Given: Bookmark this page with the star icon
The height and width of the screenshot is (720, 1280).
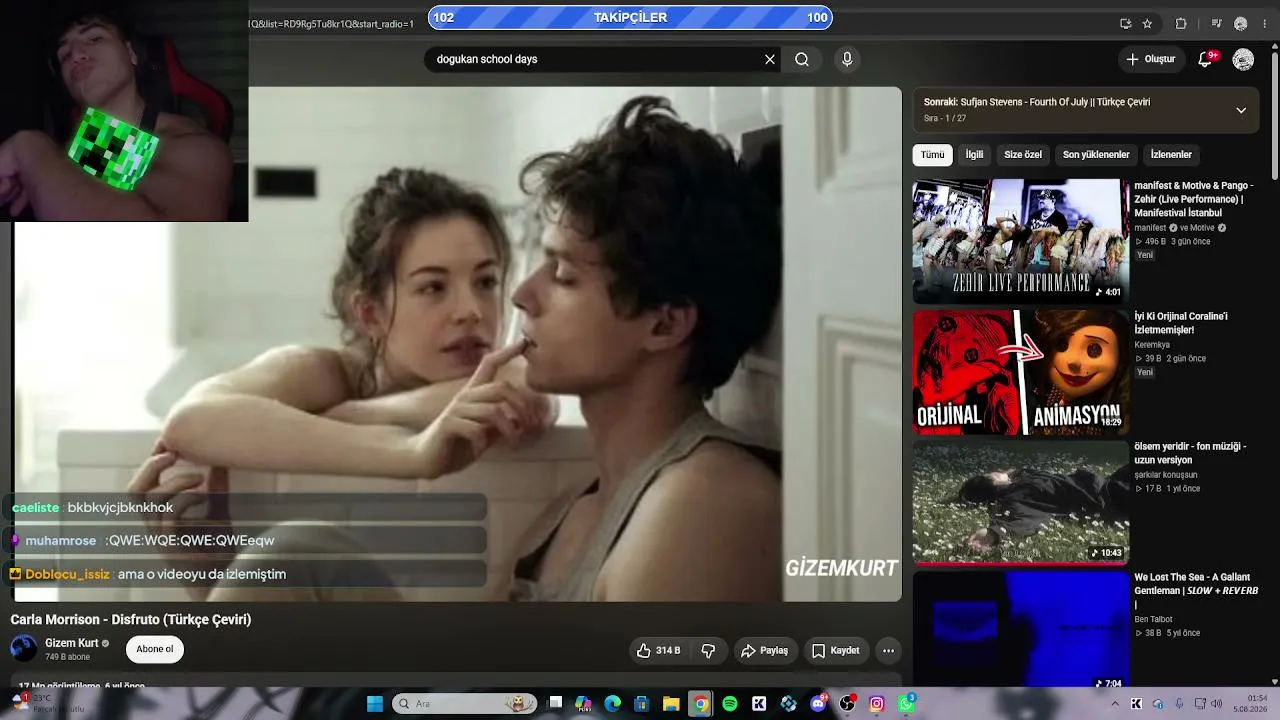Looking at the screenshot, I should pos(1147,24).
